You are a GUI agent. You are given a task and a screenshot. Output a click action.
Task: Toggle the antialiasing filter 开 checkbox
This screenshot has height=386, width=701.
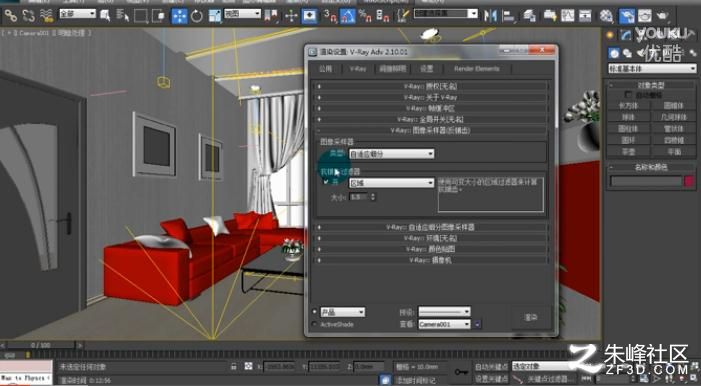click(326, 182)
